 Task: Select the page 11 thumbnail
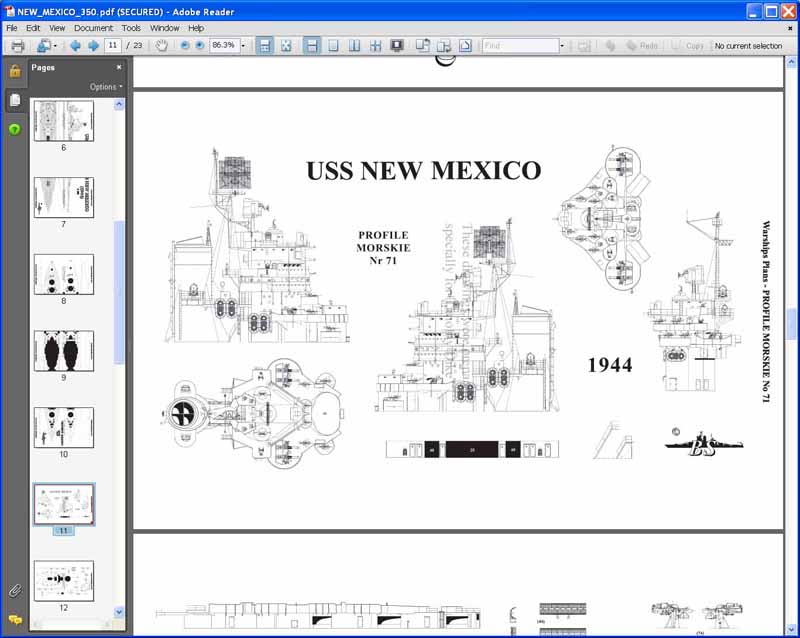coord(64,504)
